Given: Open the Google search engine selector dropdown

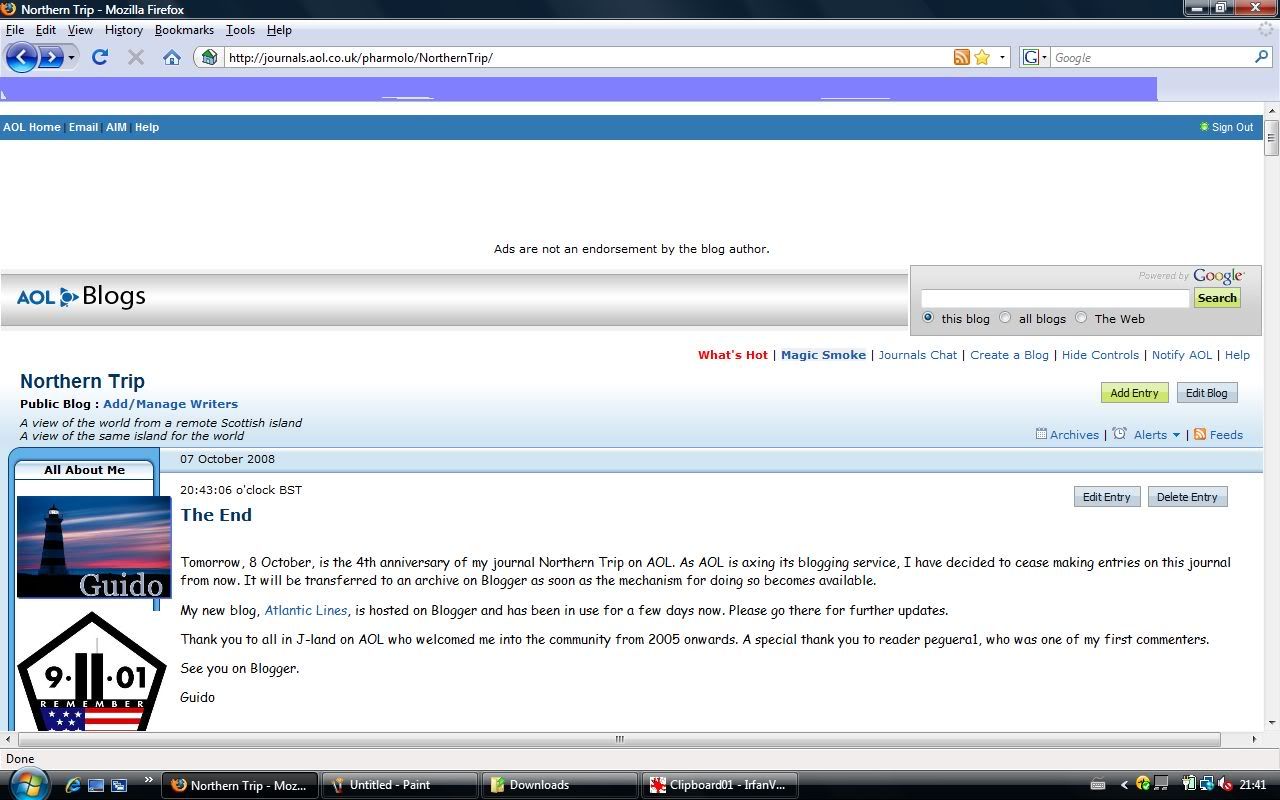Looking at the screenshot, I should click(x=1035, y=57).
